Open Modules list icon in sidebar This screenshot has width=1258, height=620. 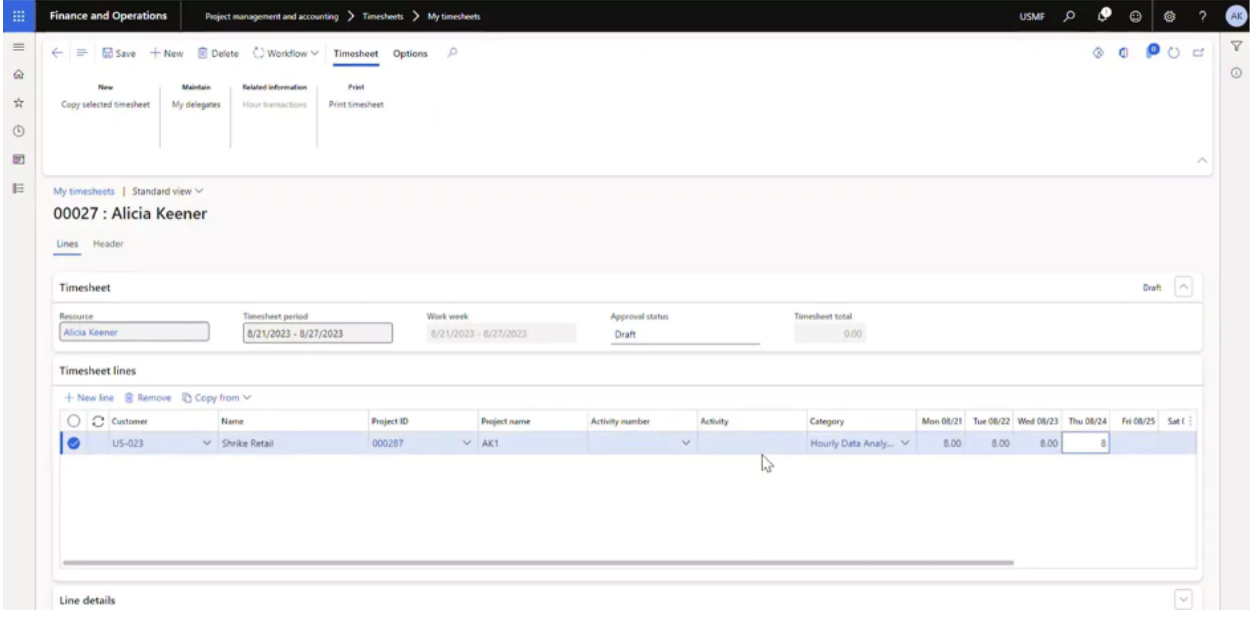pos(17,187)
